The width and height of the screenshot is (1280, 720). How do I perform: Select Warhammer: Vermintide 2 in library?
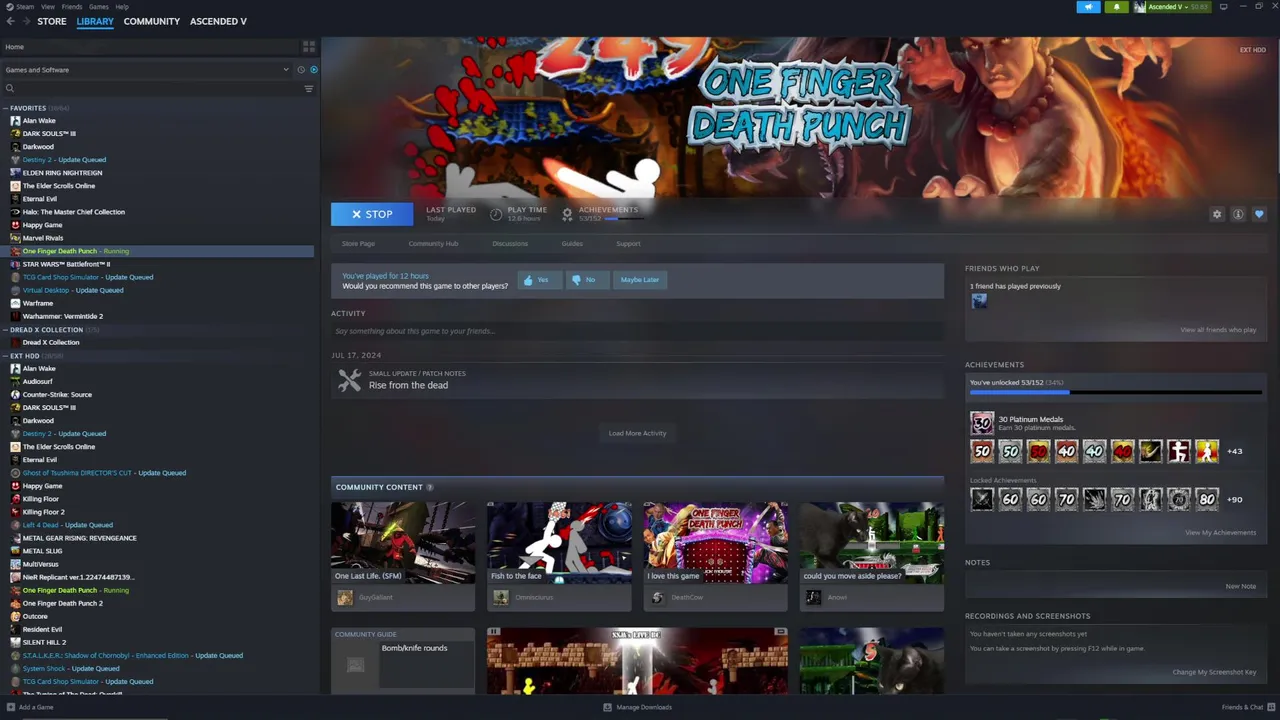tap(63, 316)
